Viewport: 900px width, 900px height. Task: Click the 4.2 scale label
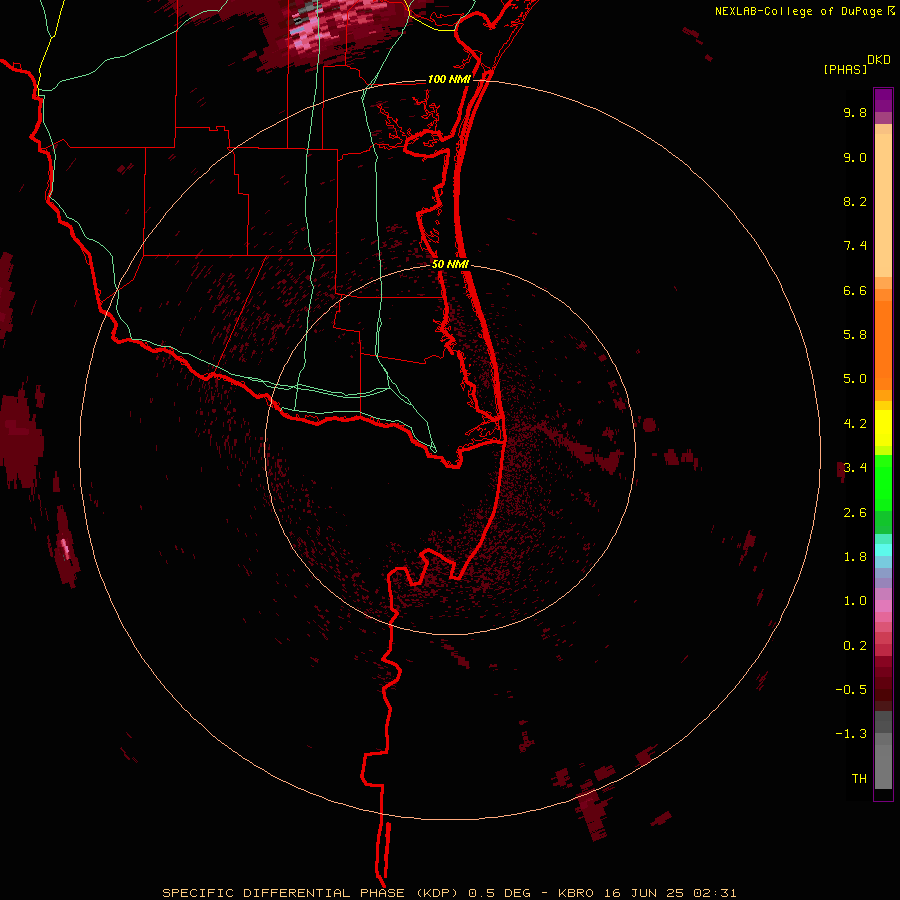click(x=855, y=424)
